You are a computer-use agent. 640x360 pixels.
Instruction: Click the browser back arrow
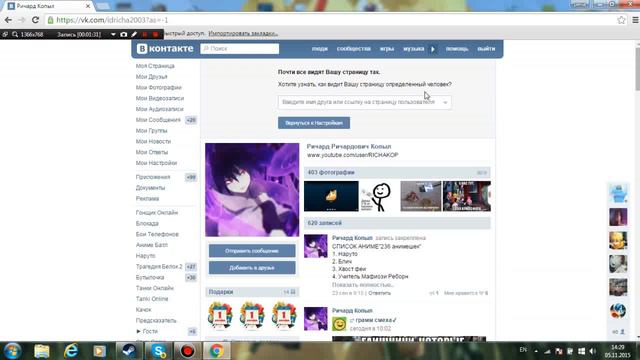tap(8, 20)
